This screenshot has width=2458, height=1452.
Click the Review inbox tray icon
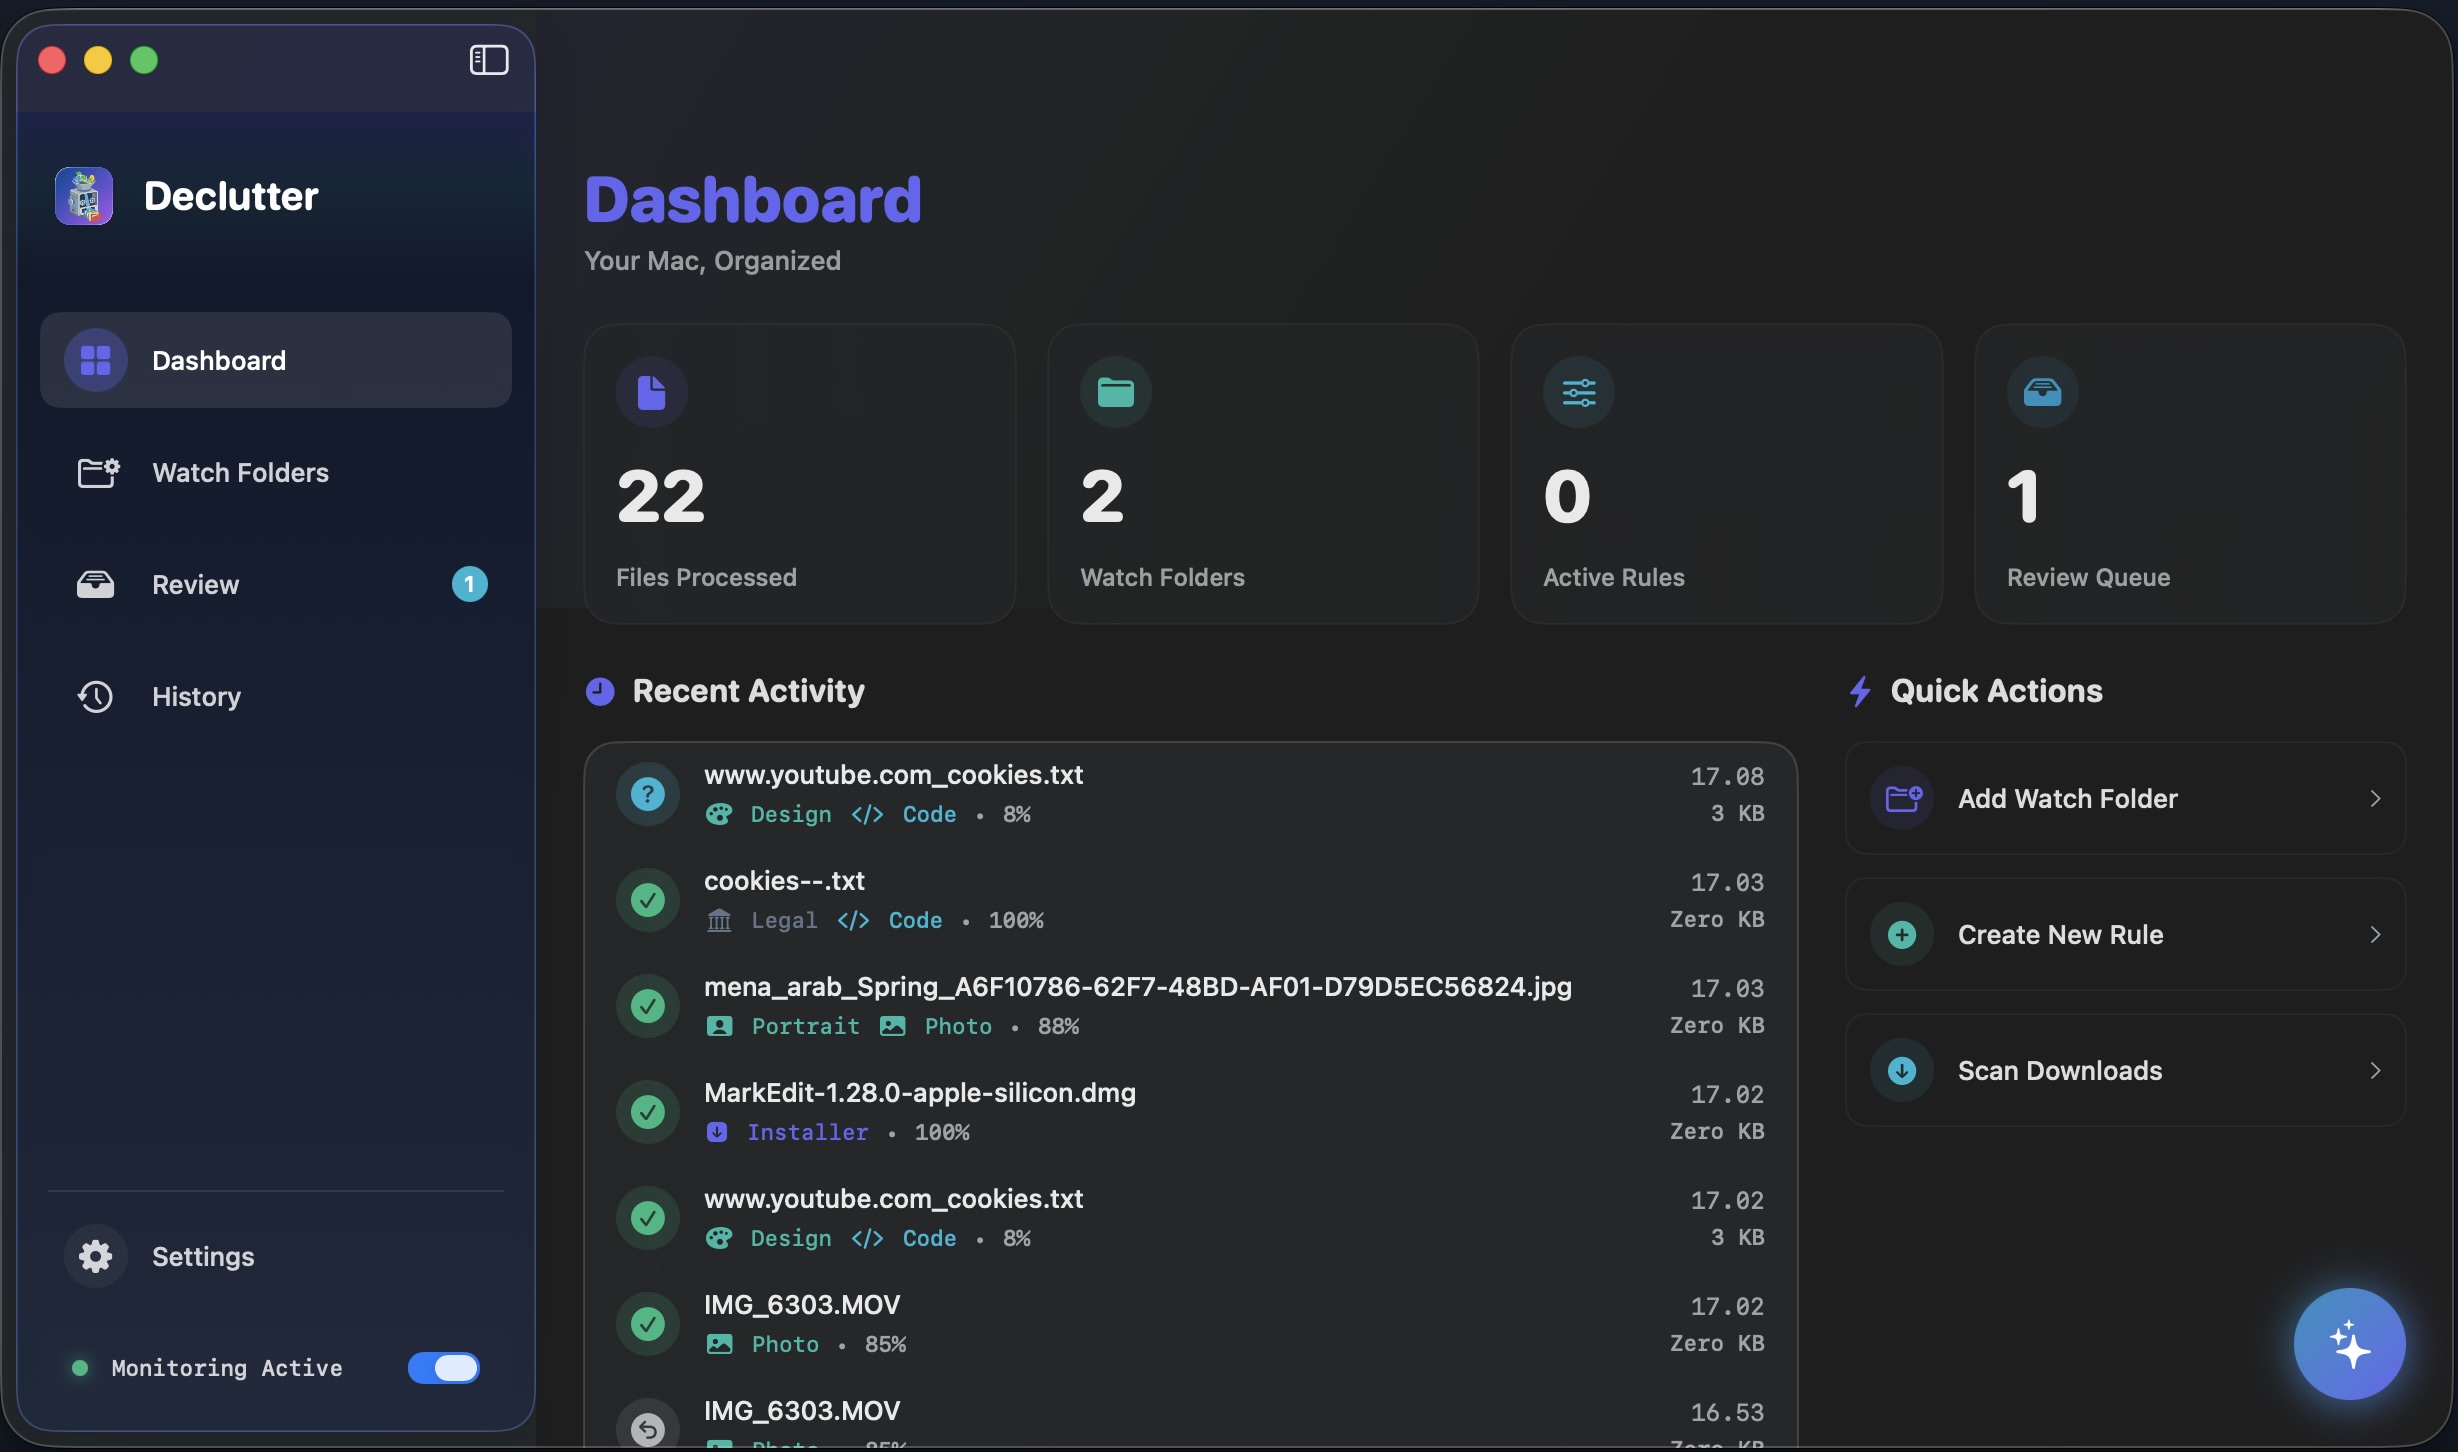[x=95, y=584]
